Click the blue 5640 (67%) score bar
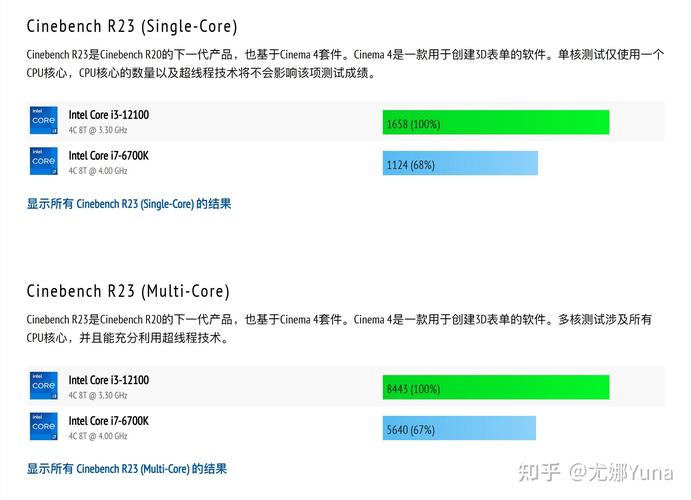This screenshot has width=691, height=500. coord(459,429)
